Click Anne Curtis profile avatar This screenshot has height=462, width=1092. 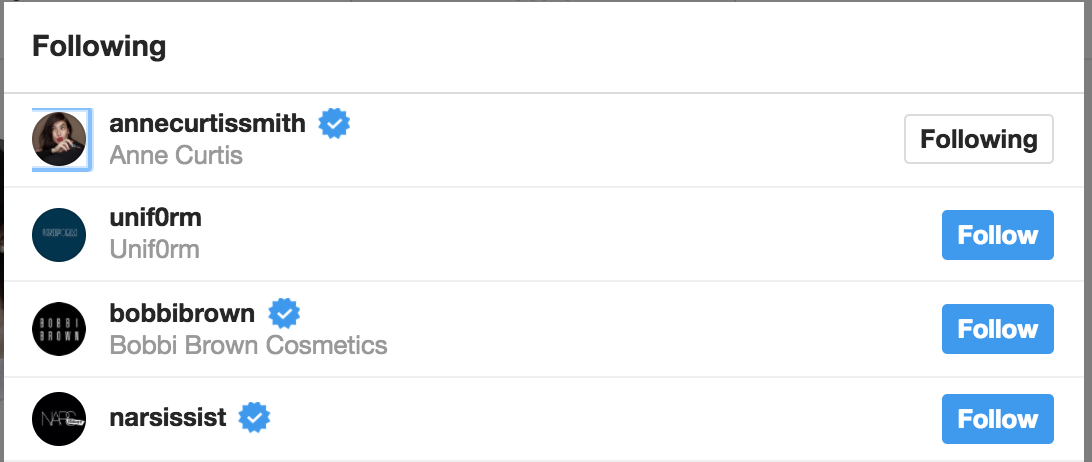59,139
